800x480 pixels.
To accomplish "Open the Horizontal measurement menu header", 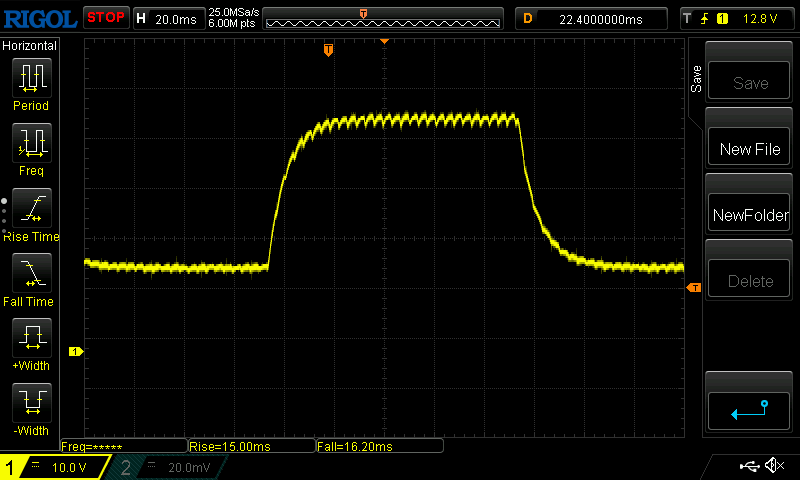I will (x=30, y=46).
